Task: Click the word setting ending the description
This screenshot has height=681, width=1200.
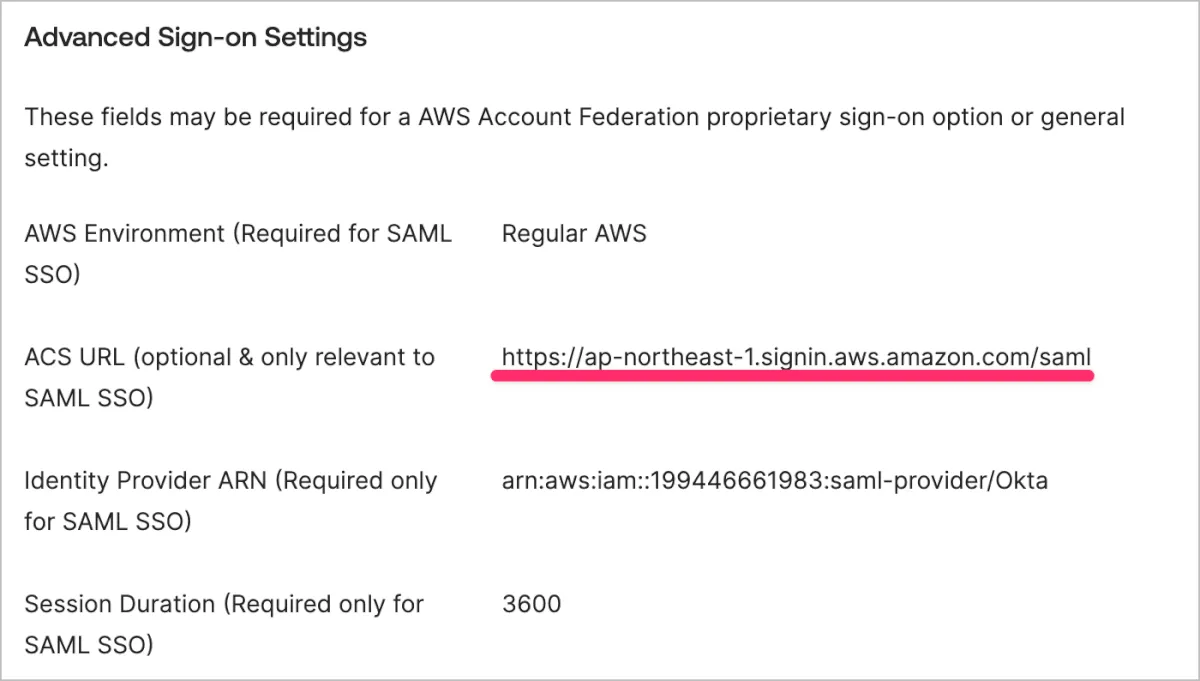Action: [x=65, y=158]
